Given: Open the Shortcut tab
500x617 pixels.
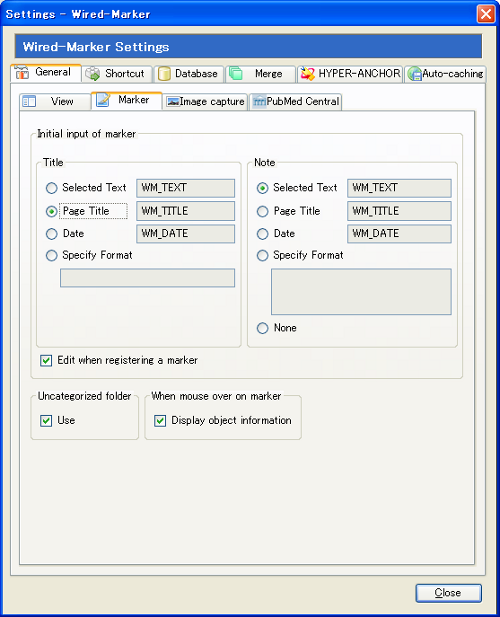Looking at the screenshot, I should (117, 74).
